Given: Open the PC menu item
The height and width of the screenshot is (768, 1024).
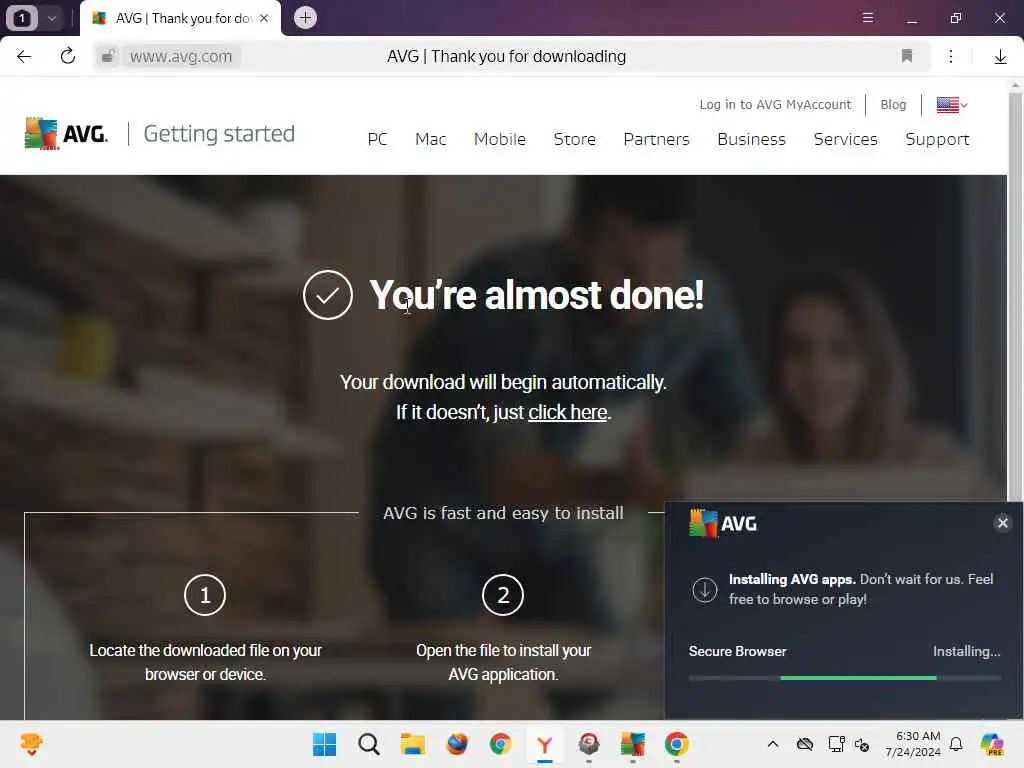Looking at the screenshot, I should (x=377, y=139).
